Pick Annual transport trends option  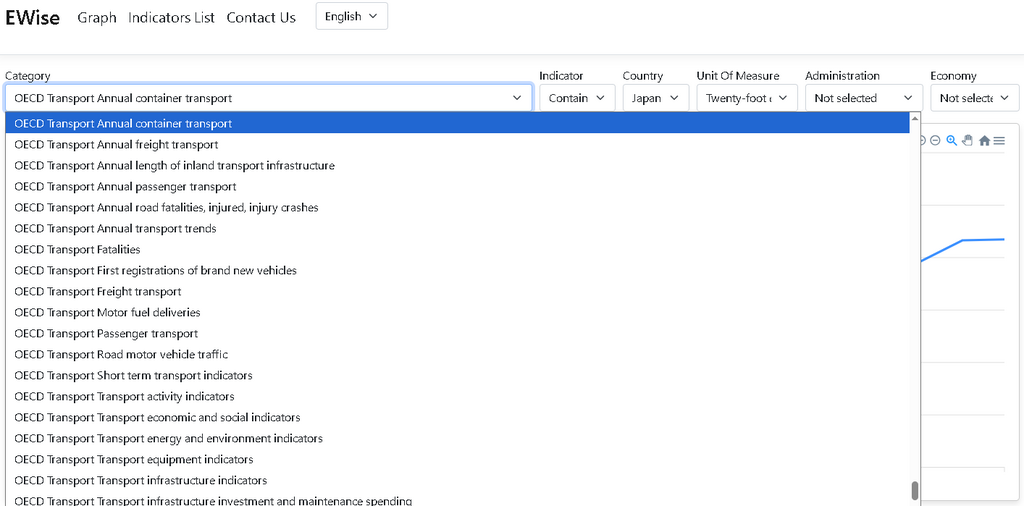coord(457,229)
